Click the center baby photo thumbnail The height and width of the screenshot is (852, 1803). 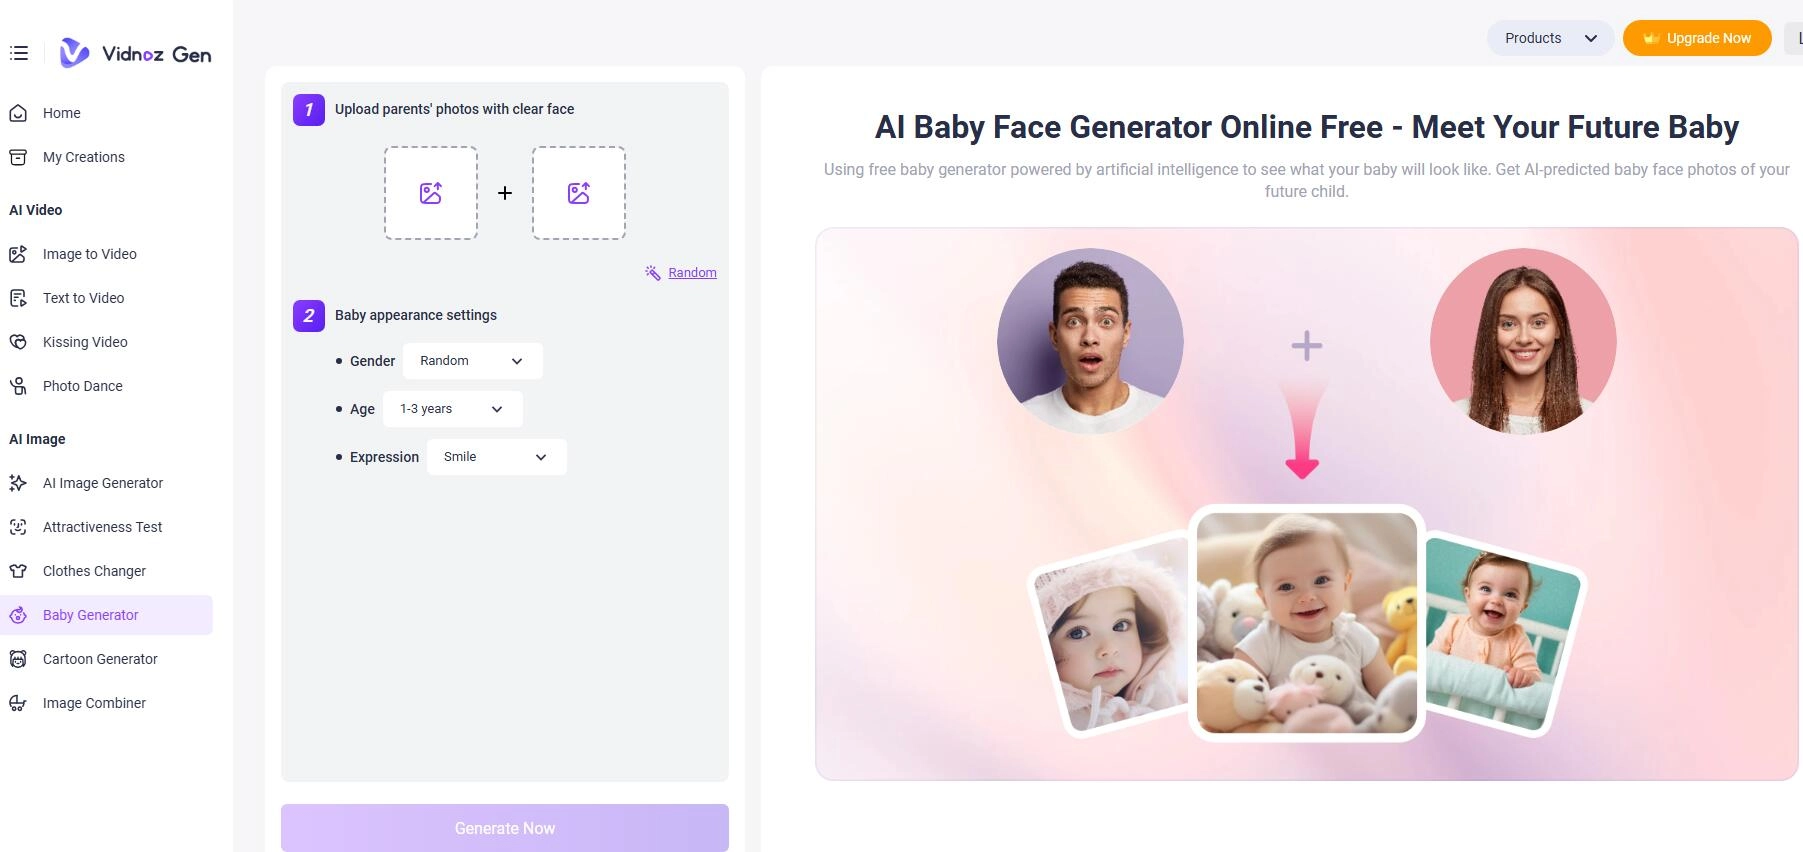(1307, 623)
